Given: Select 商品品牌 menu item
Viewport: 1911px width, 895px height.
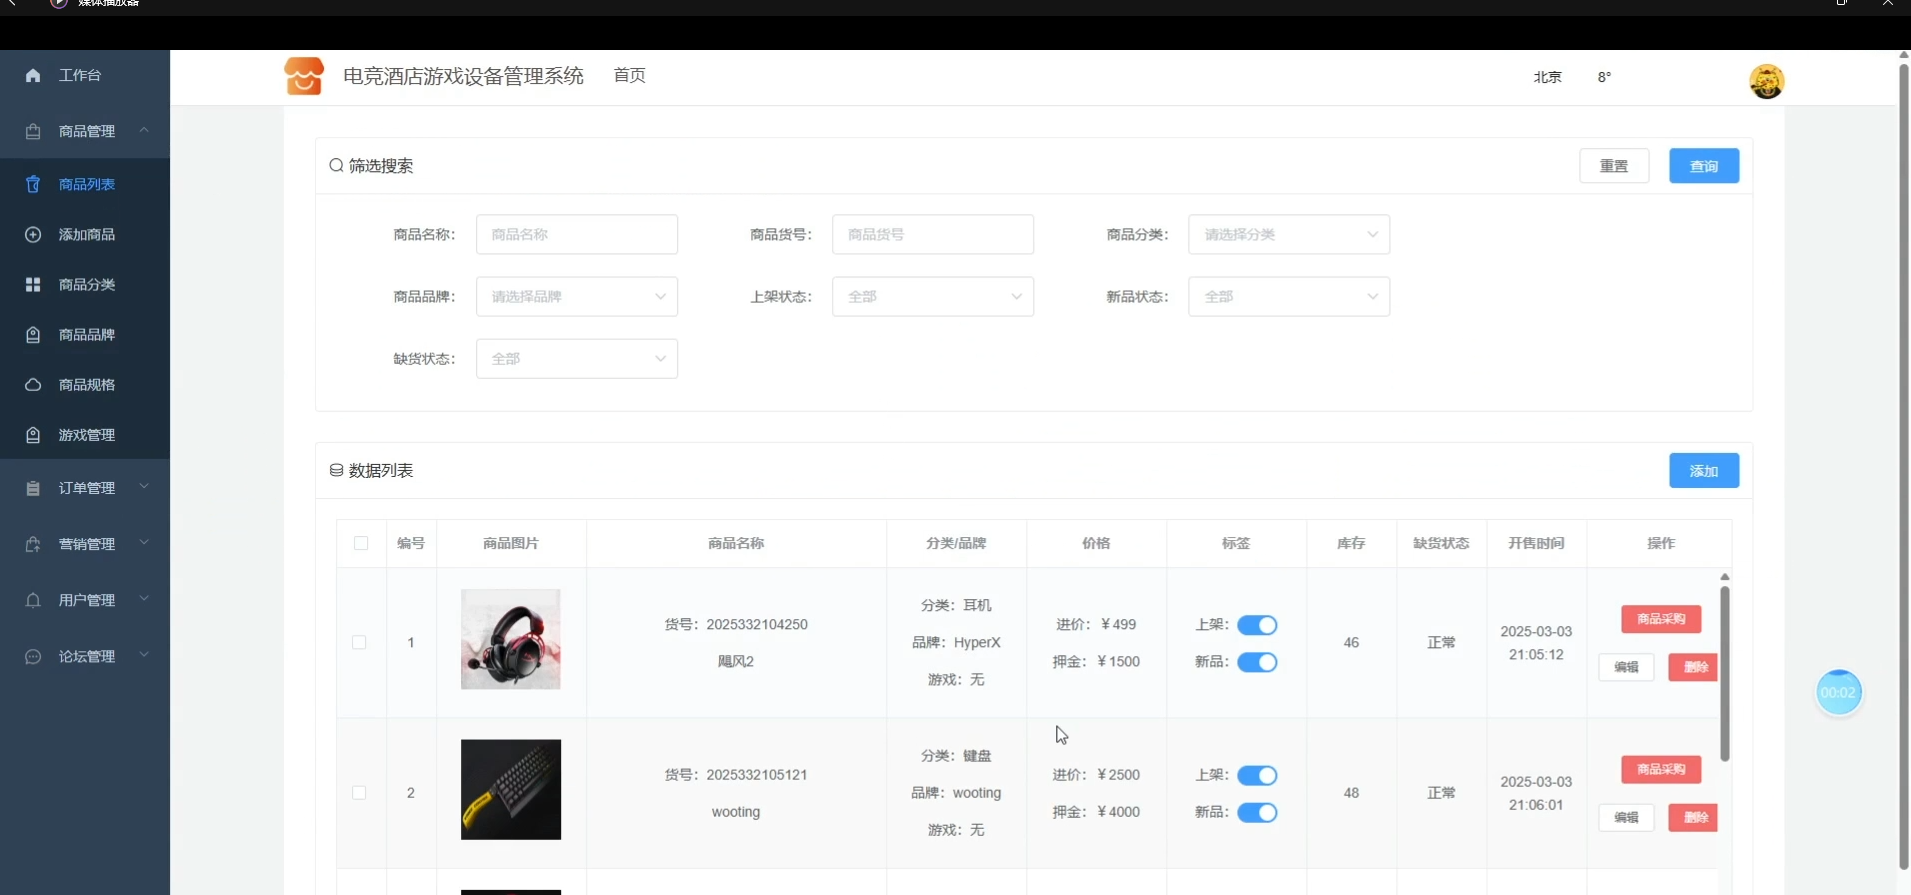Looking at the screenshot, I should [85, 334].
